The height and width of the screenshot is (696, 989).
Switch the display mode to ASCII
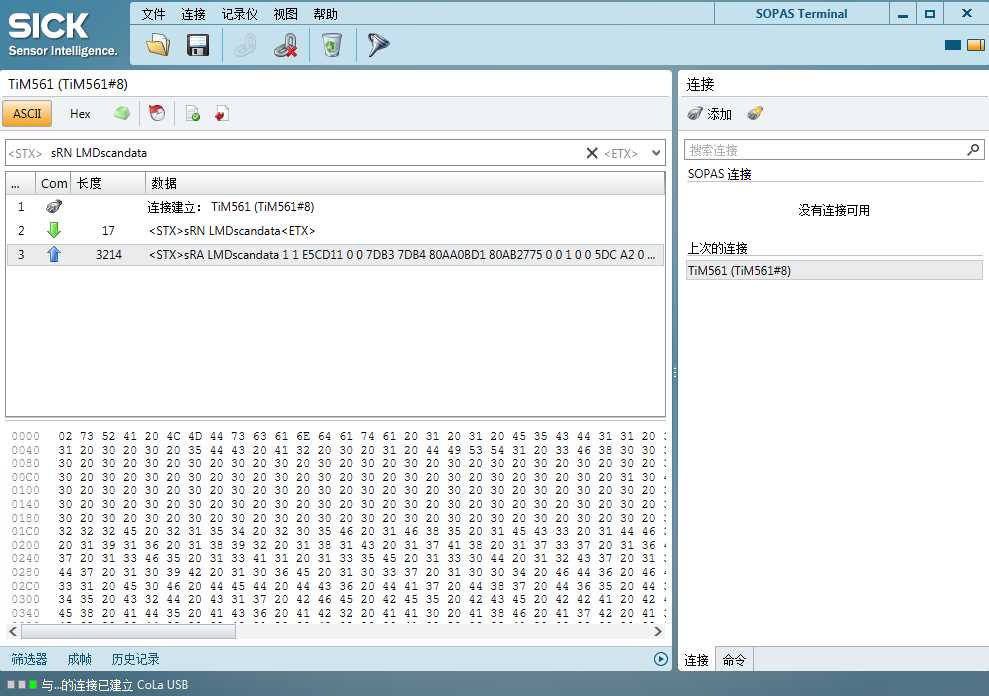click(x=27, y=114)
